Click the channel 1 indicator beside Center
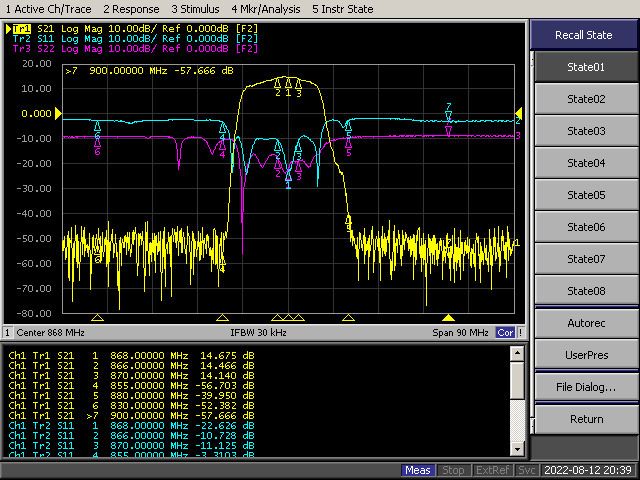Viewport: 640px width, 480px height. coord(7,333)
